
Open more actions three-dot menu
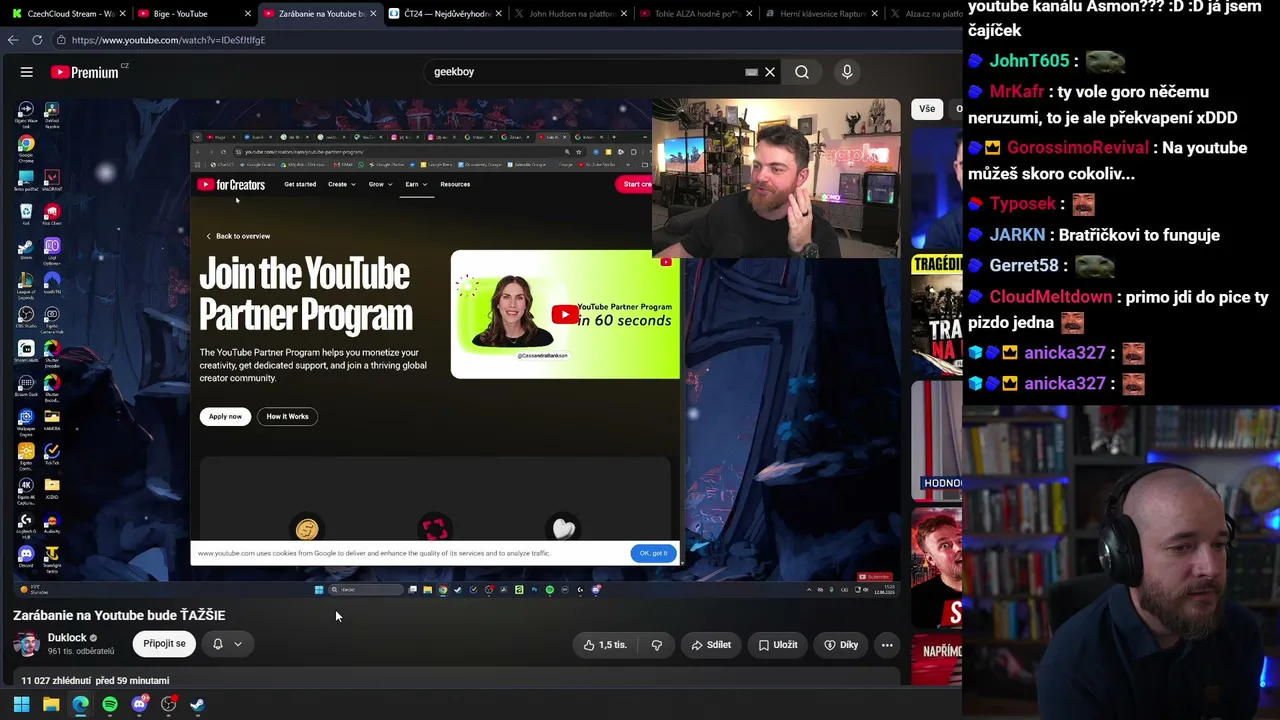887,645
